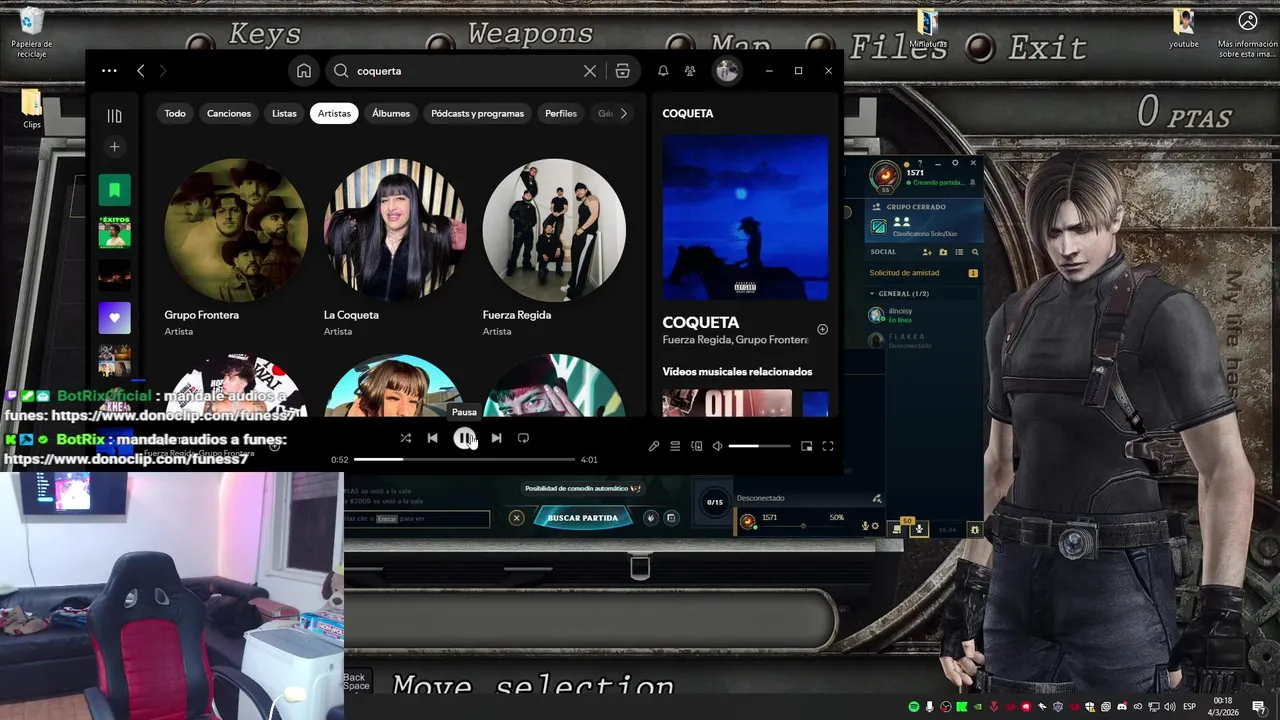
Task: Open Spotify browse icon next to search
Action: click(x=622, y=71)
